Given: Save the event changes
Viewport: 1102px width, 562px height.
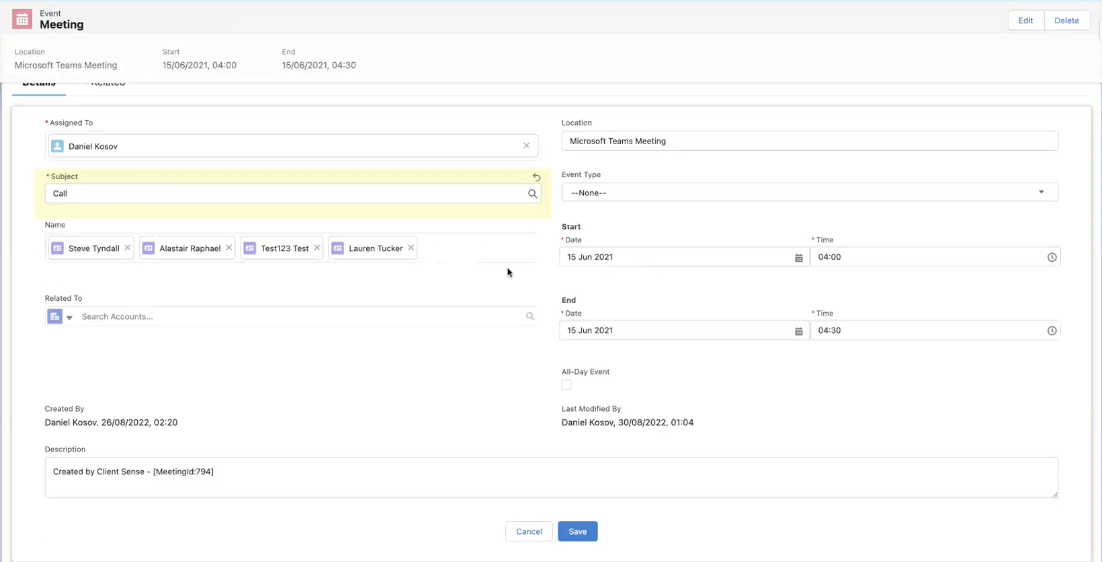Looking at the screenshot, I should [x=578, y=532].
